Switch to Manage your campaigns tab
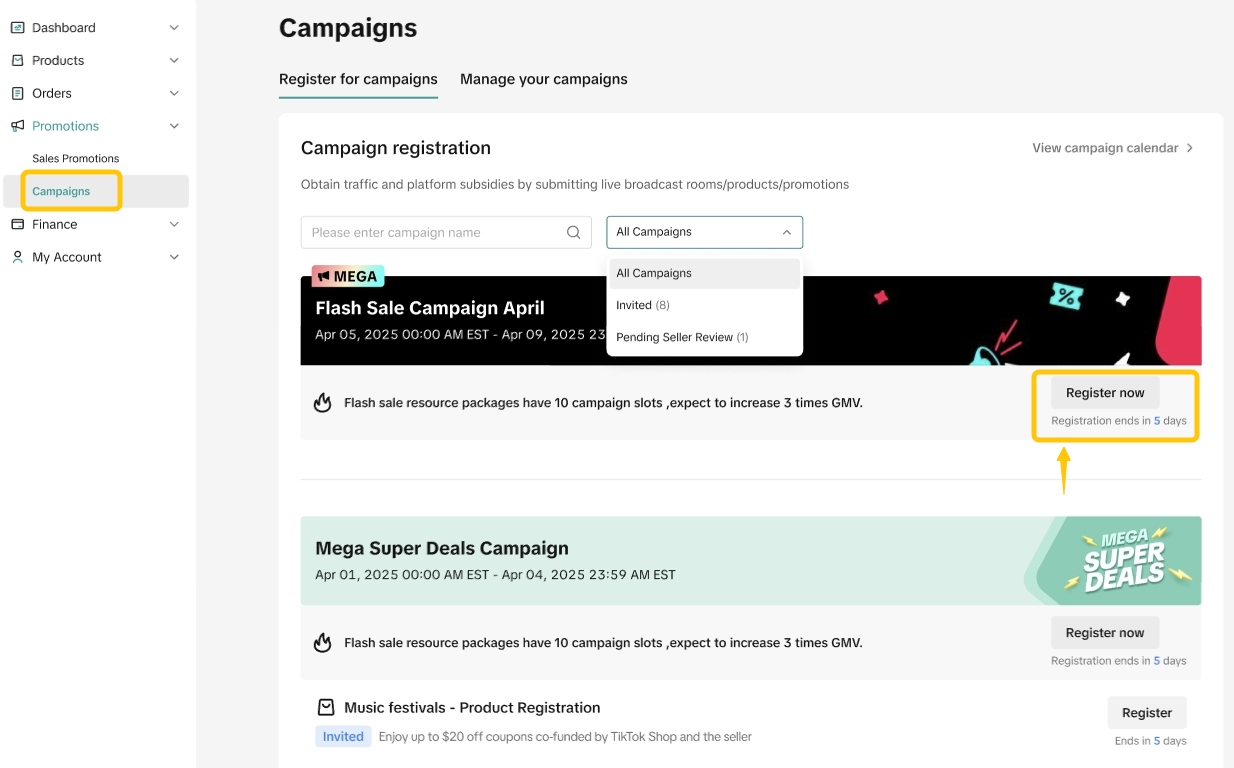This screenshot has width=1234, height=768. [544, 79]
